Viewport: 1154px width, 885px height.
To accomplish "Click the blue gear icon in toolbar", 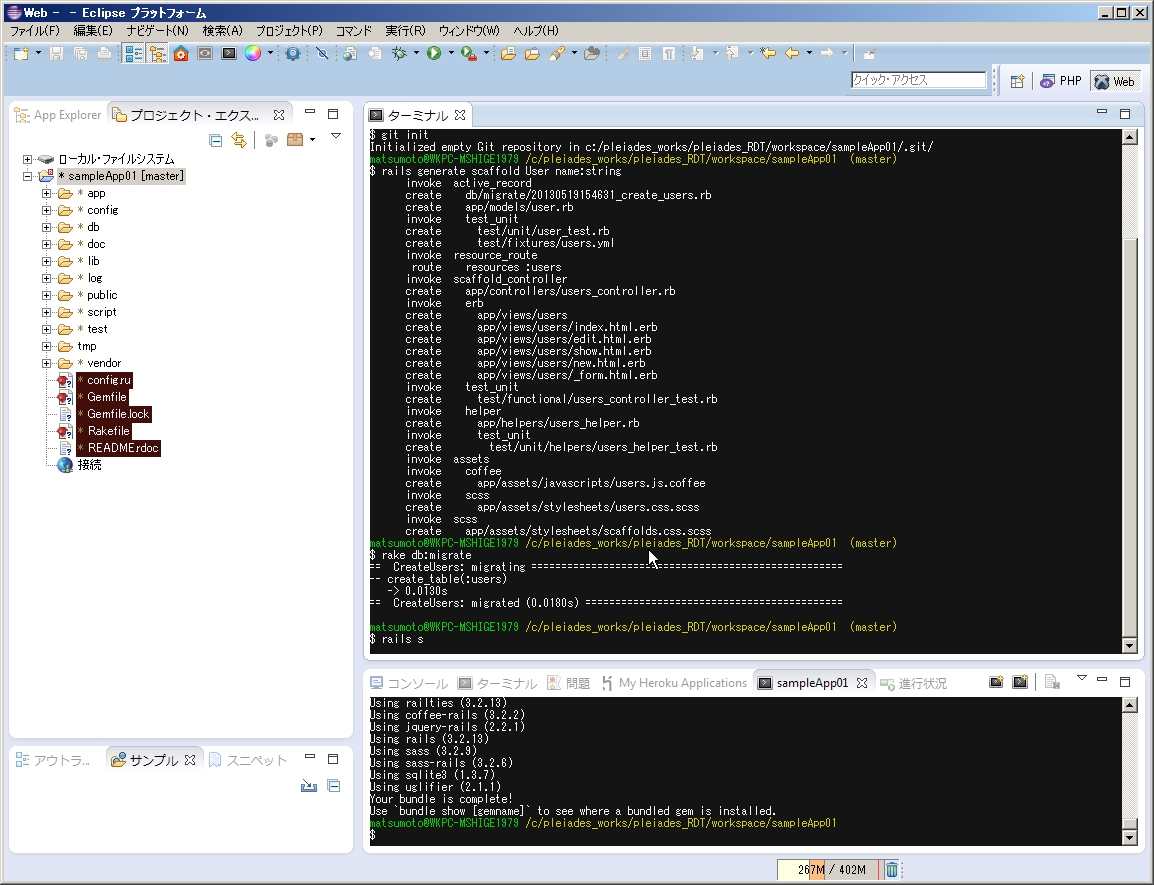I will (x=293, y=54).
